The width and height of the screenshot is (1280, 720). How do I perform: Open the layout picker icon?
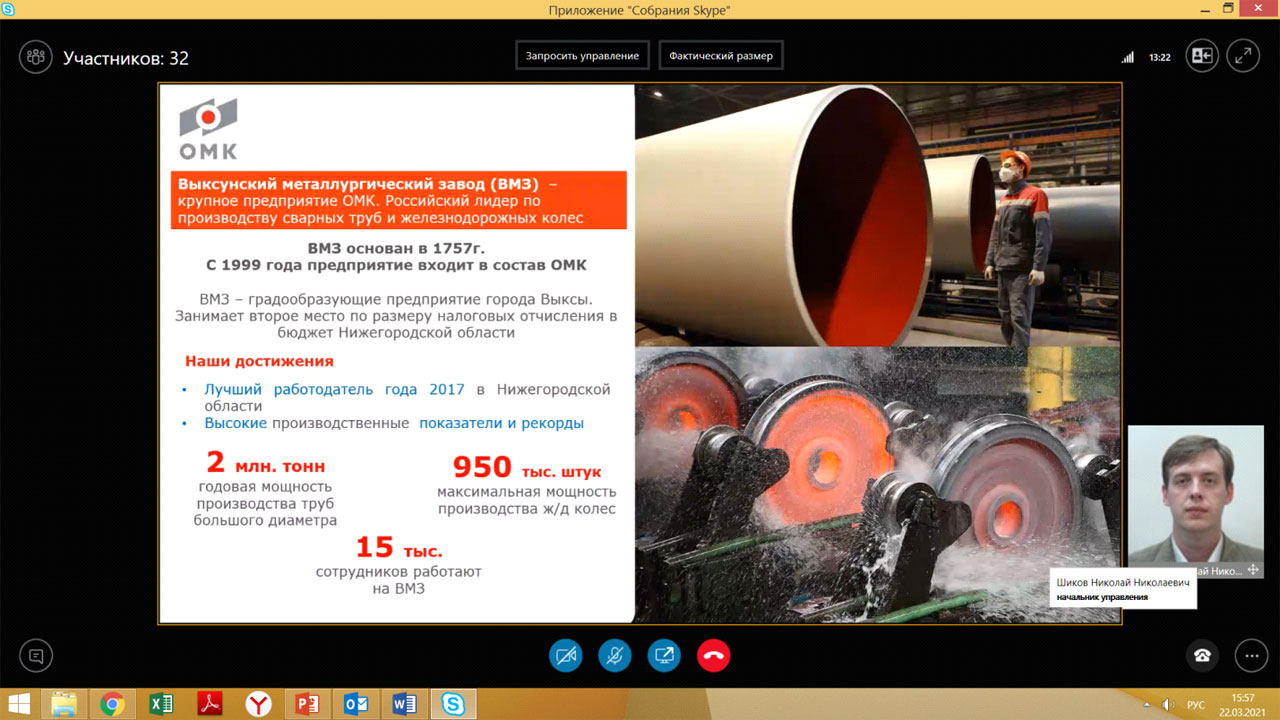[1202, 56]
